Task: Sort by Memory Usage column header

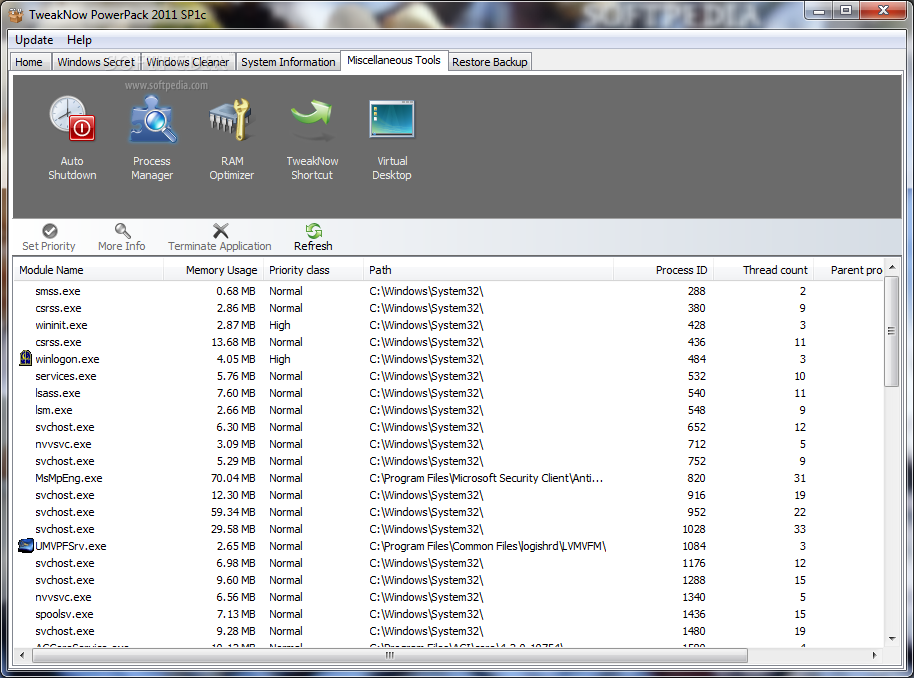Action: [x=213, y=270]
